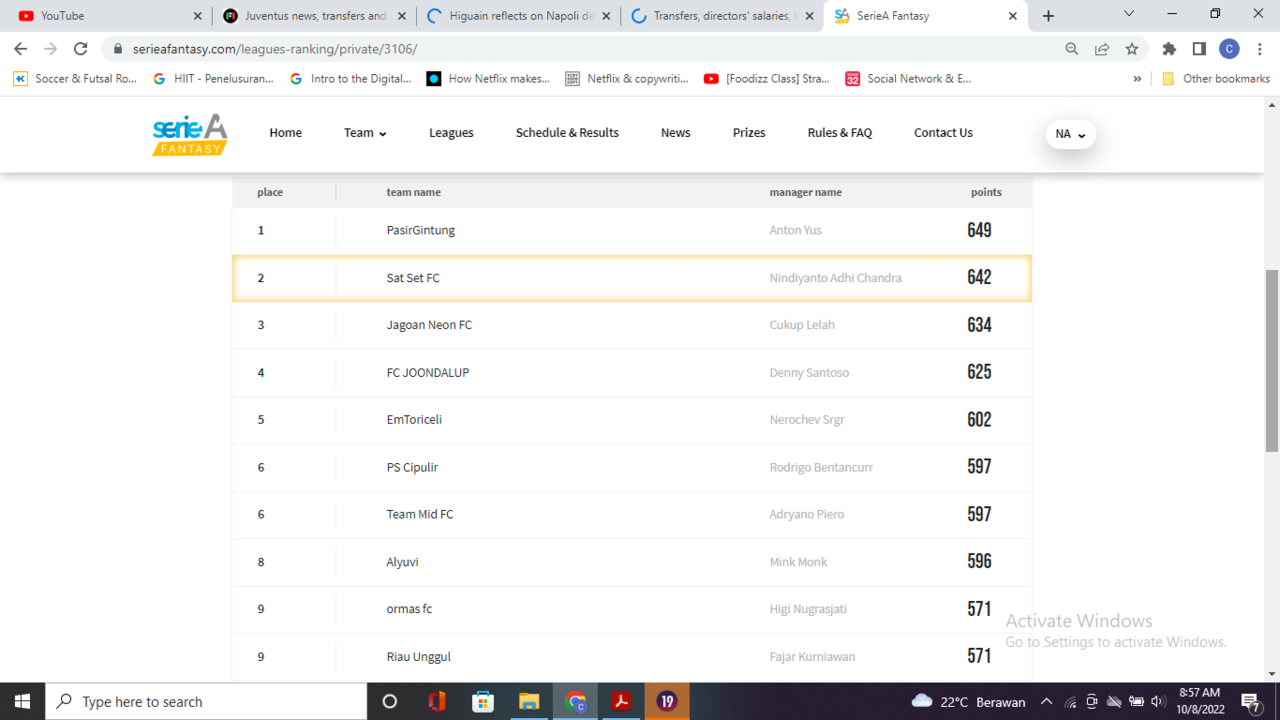This screenshot has width=1280, height=720.
Task: Click the zoom magnifier in address bar
Action: point(1071,48)
